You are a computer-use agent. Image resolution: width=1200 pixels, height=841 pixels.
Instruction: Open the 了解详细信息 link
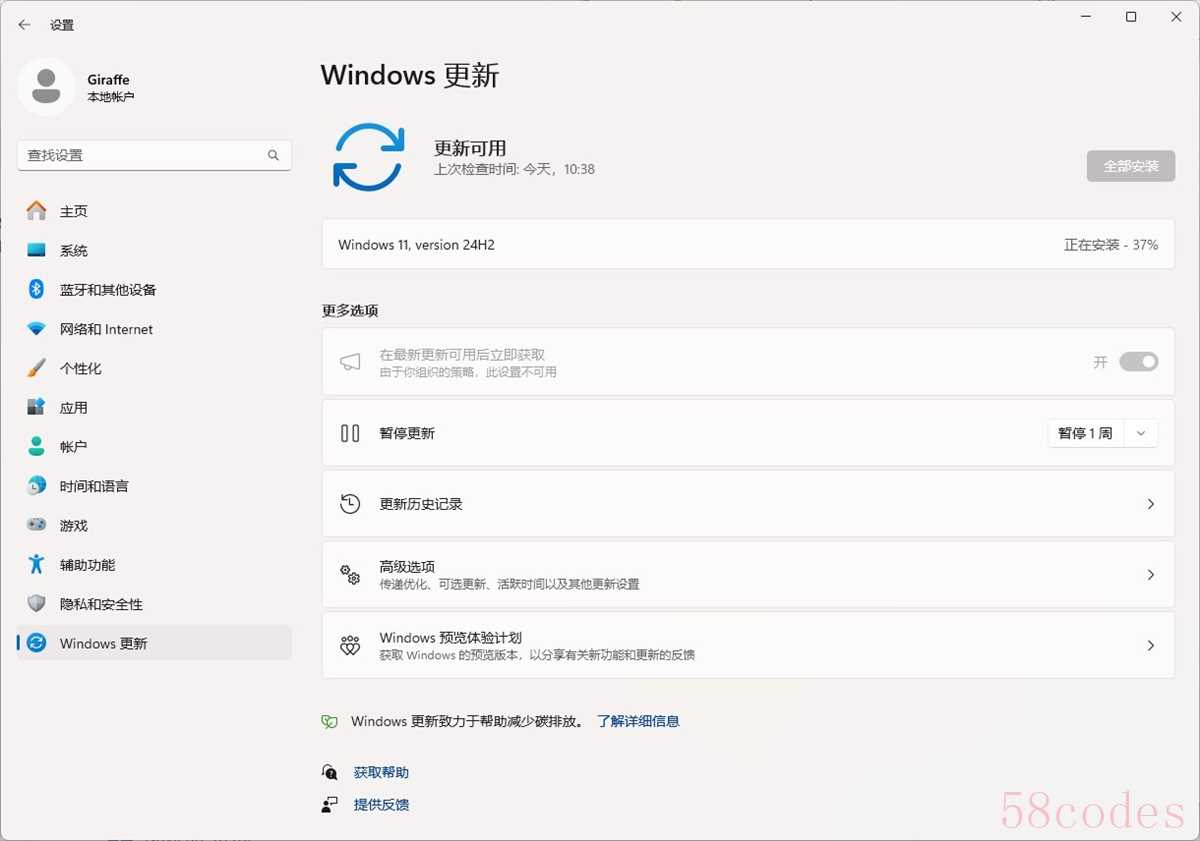638,721
